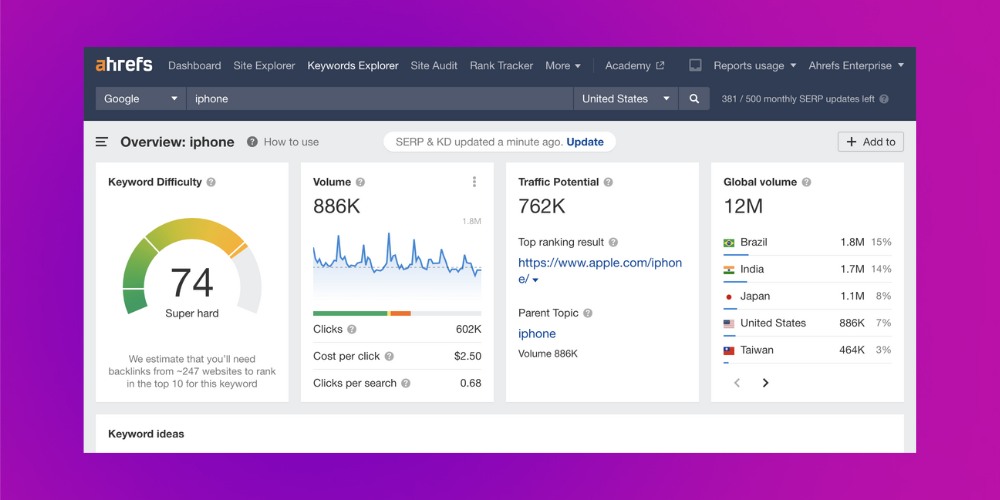1000x500 pixels.
Task: Expand the top ranking URL dropdown arrow
Action: (x=536, y=280)
